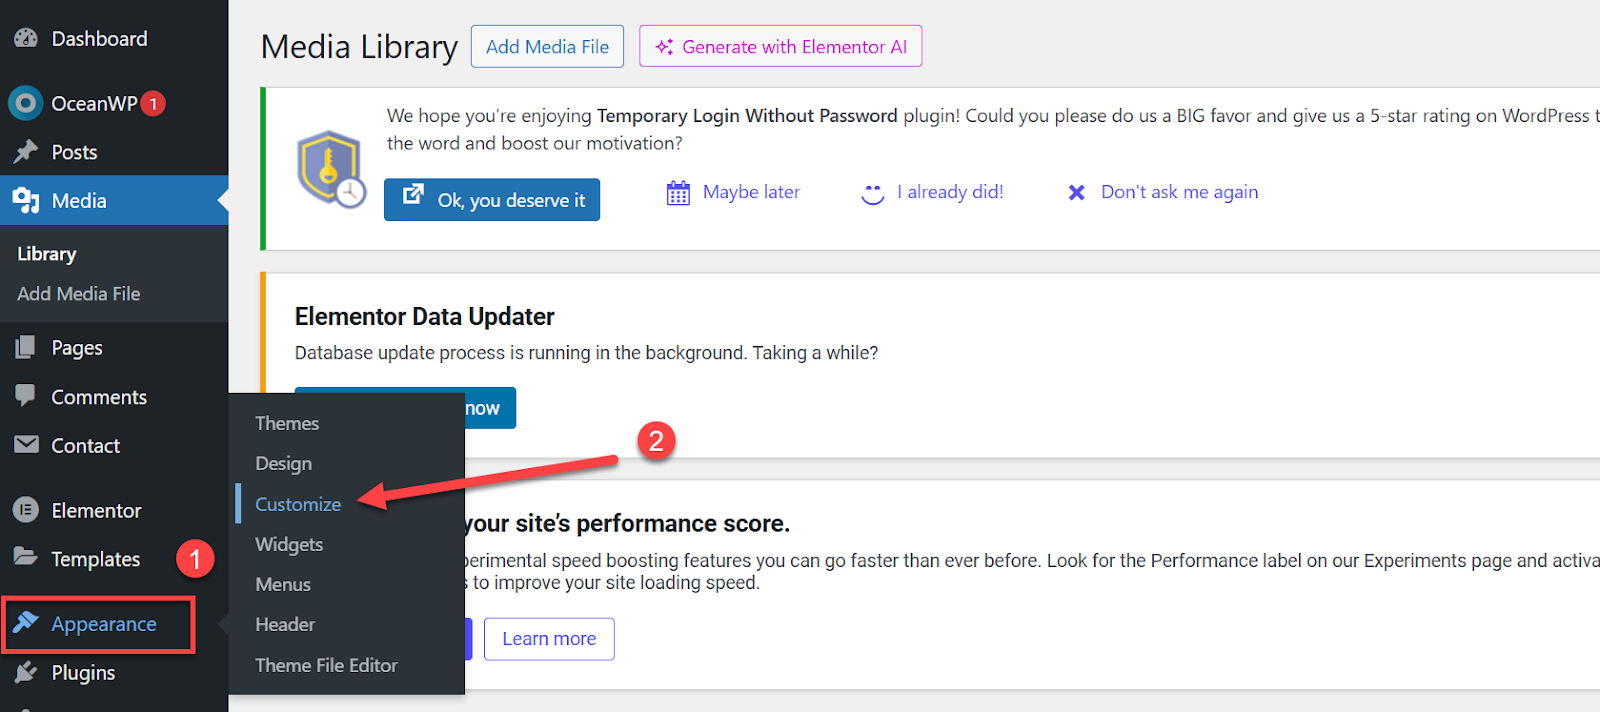Screen dimensions: 1600x712
Task: Choose Customize in the Appearance flyout
Action: pos(298,504)
